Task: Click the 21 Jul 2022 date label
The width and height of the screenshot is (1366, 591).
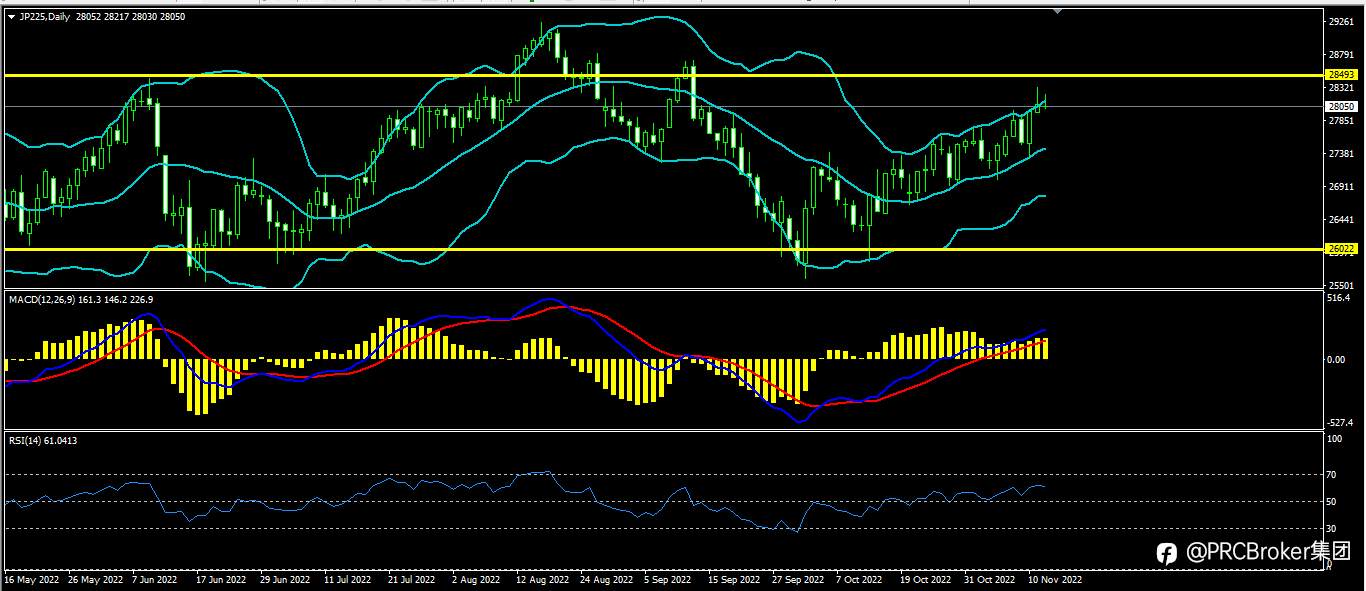Action: (411, 579)
